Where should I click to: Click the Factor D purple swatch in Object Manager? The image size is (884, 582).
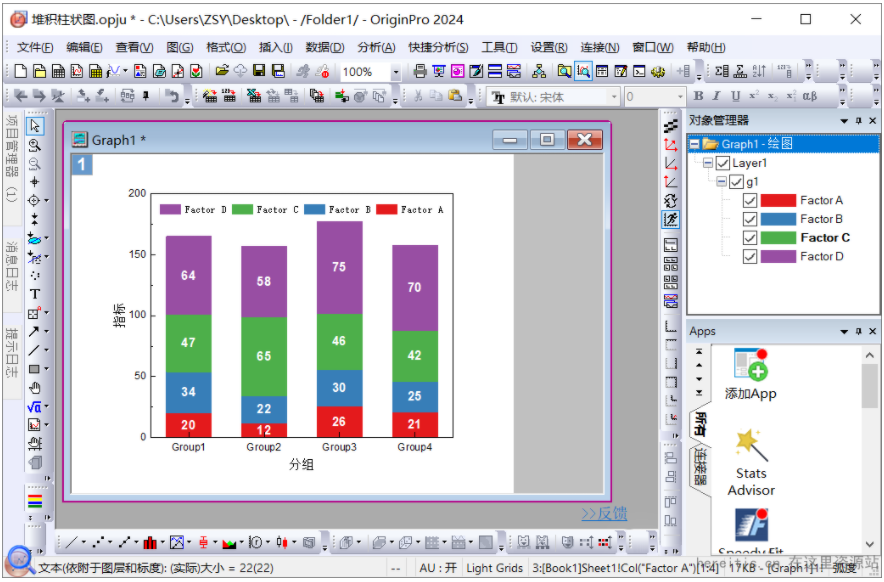point(778,257)
